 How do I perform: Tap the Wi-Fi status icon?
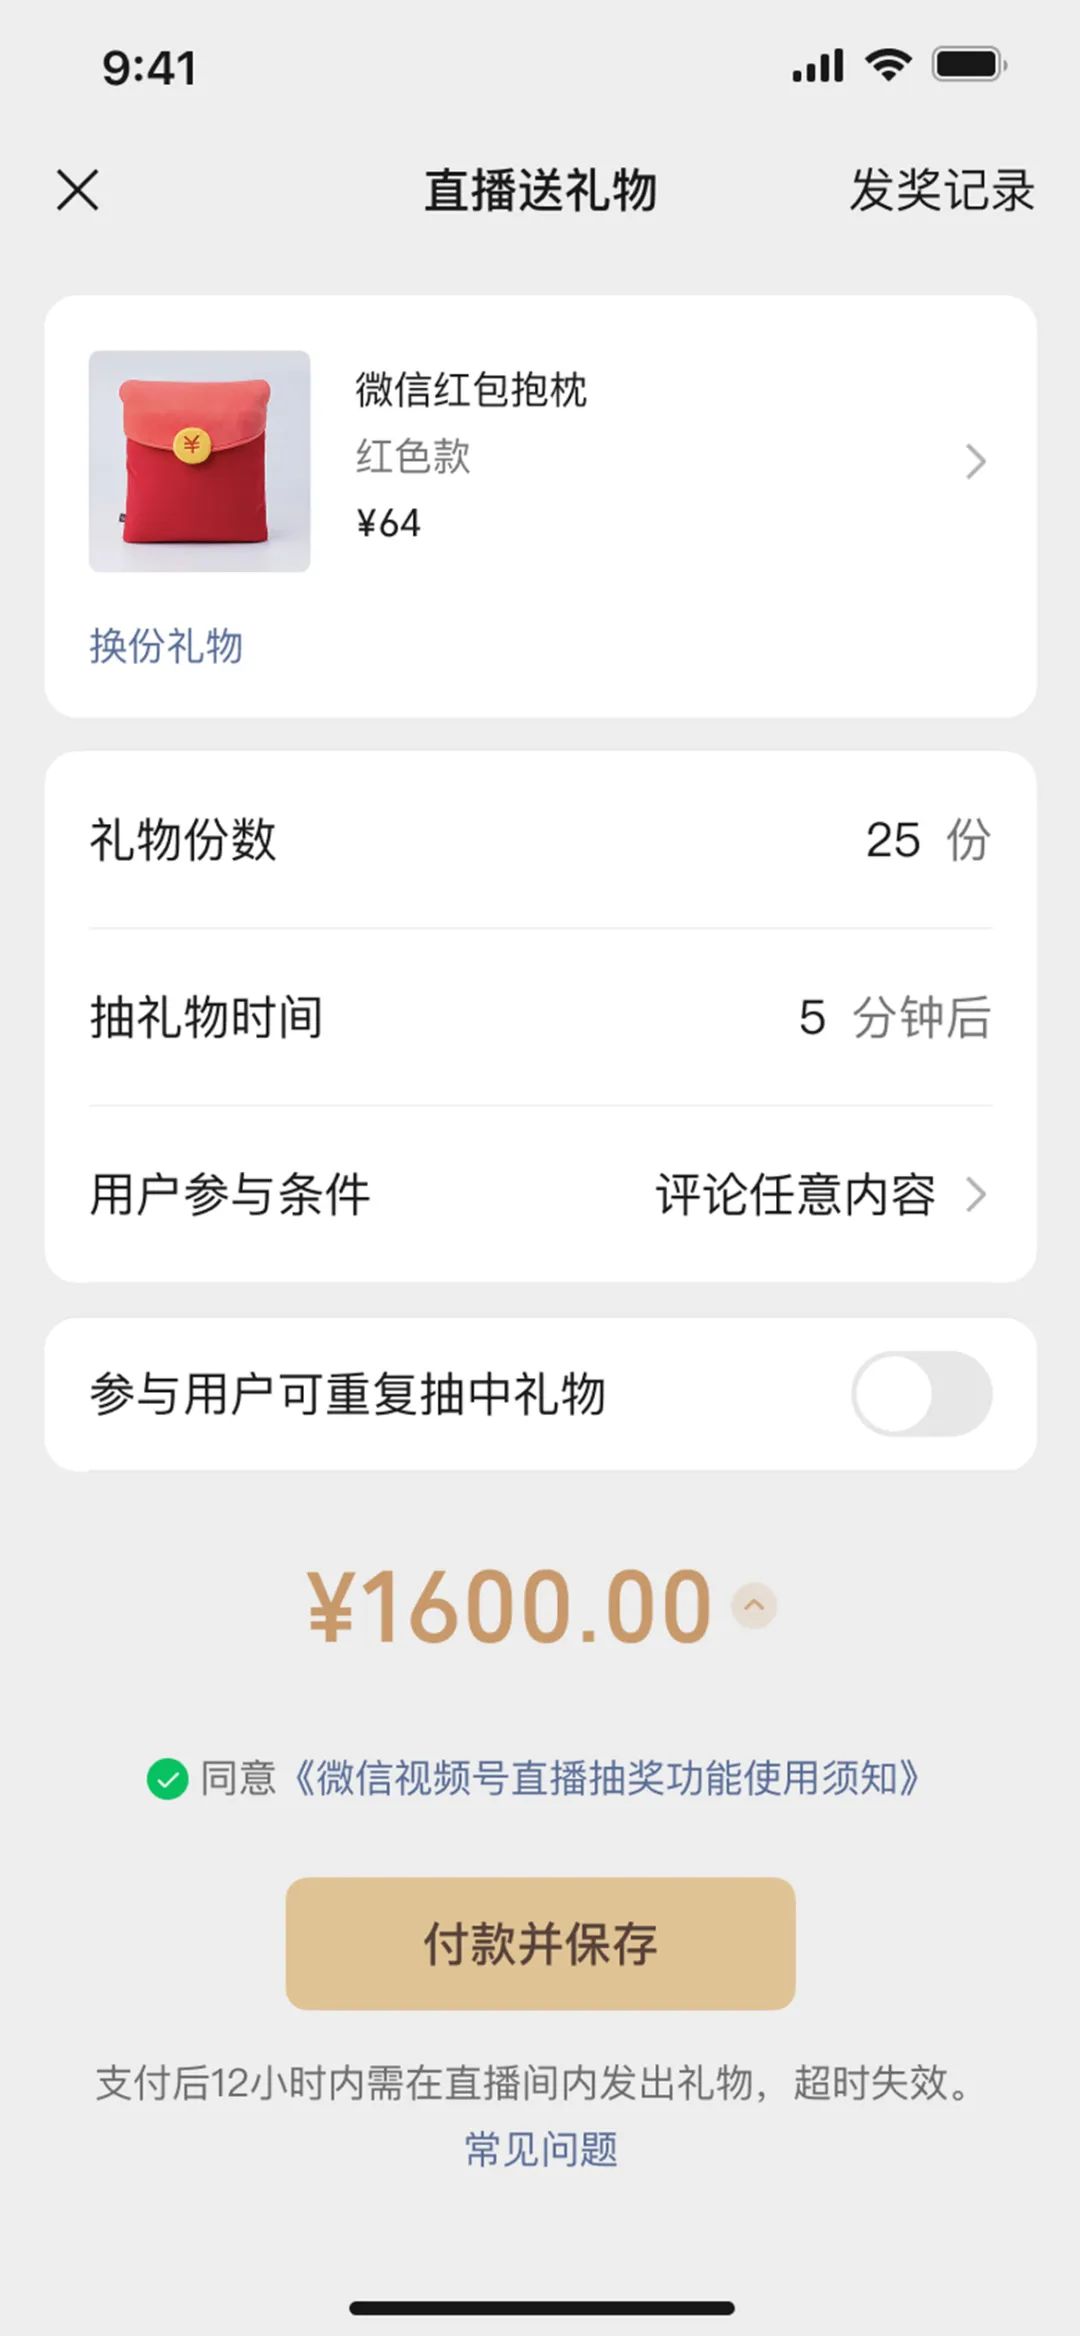point(888,66)
